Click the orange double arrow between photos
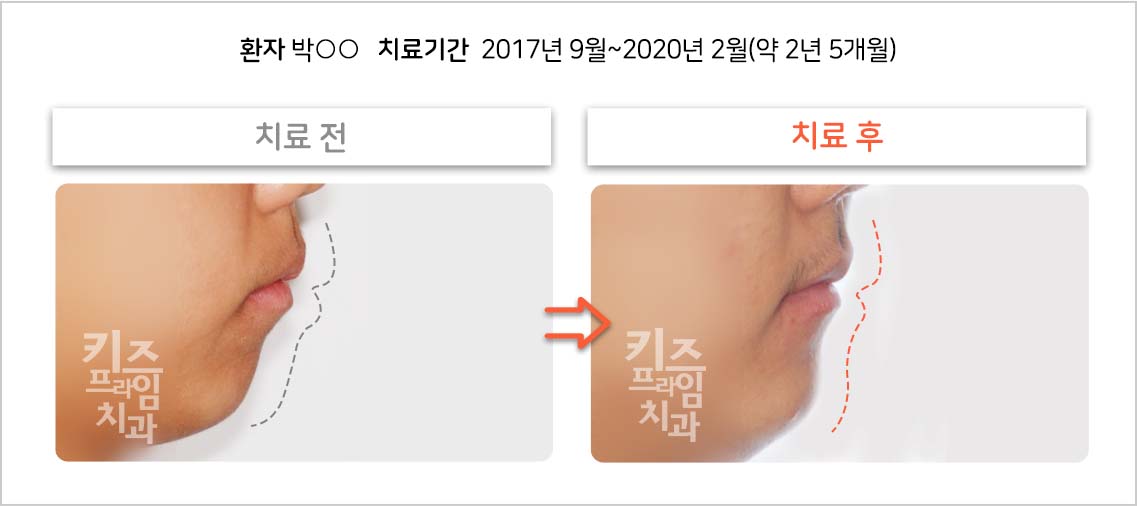Viewport: 1137px width, 506px height. (574, 323)
